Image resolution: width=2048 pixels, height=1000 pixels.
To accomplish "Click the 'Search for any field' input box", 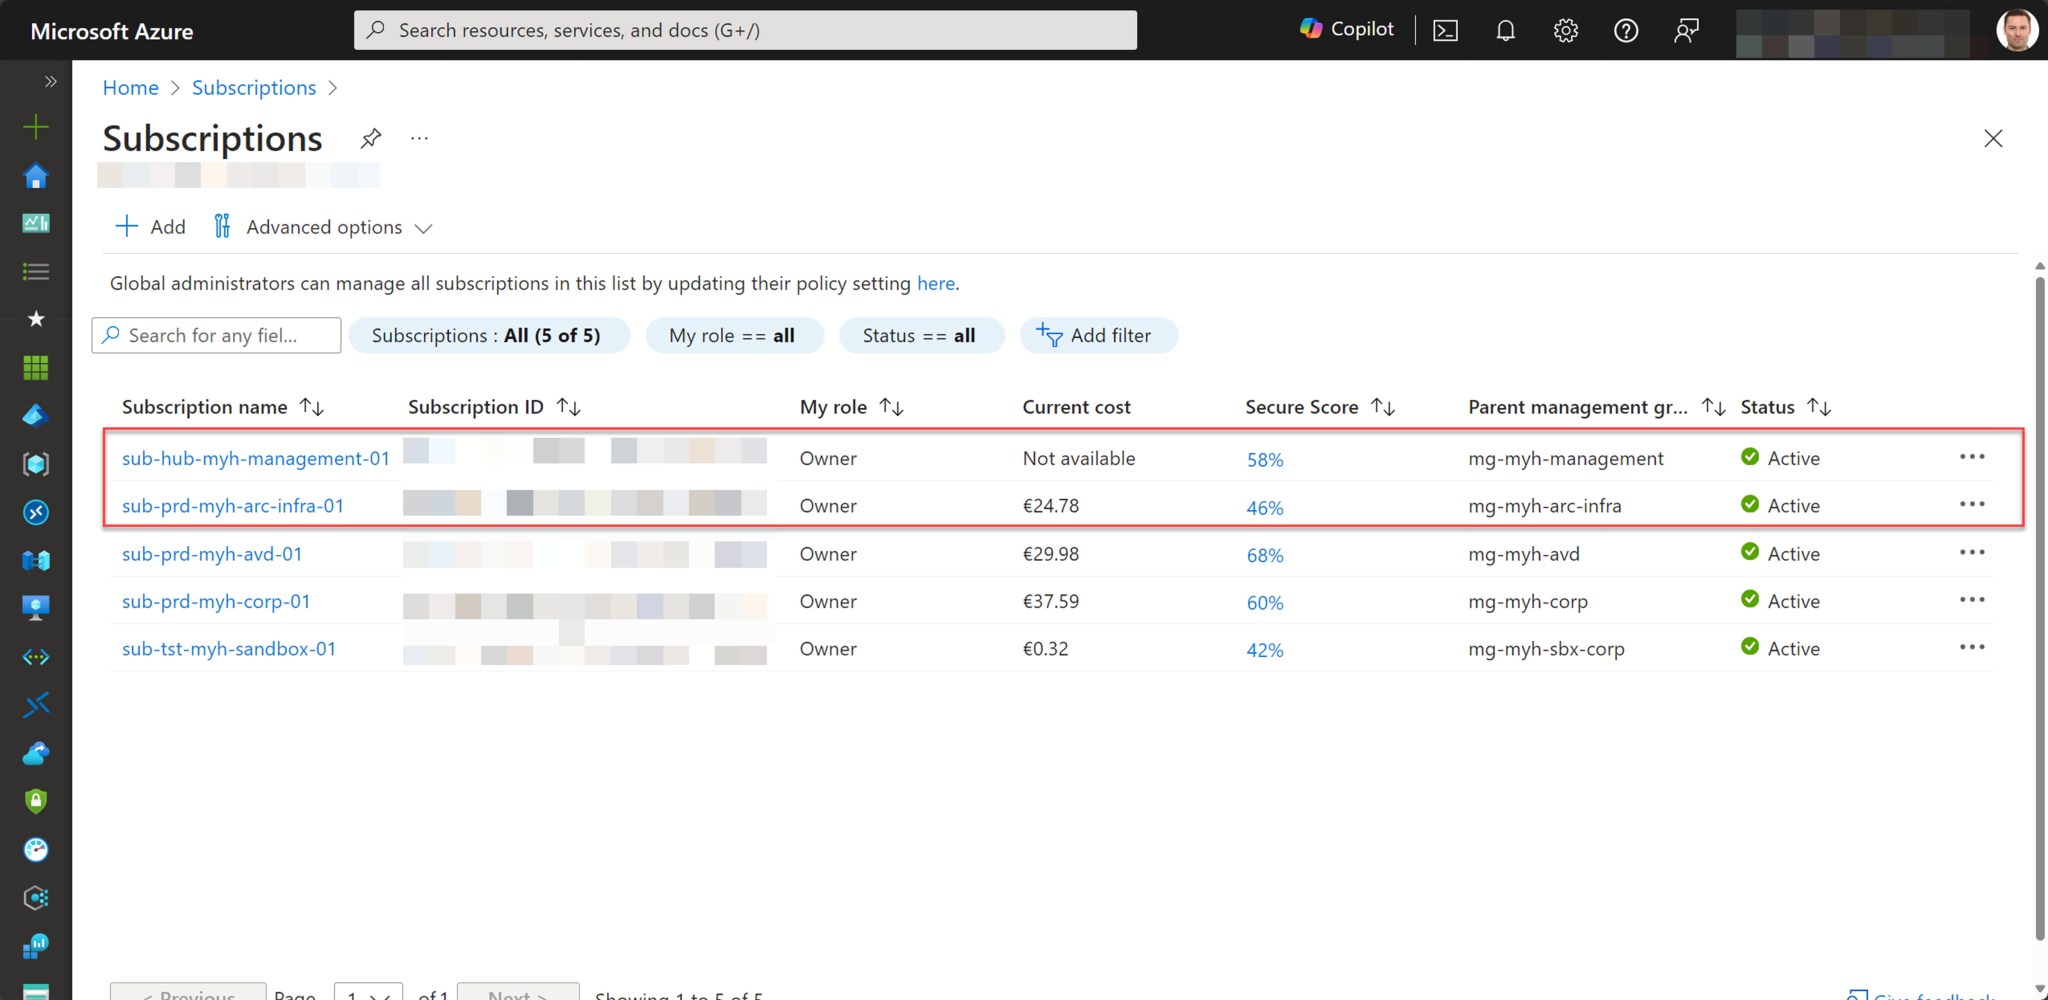I will 215,335.
